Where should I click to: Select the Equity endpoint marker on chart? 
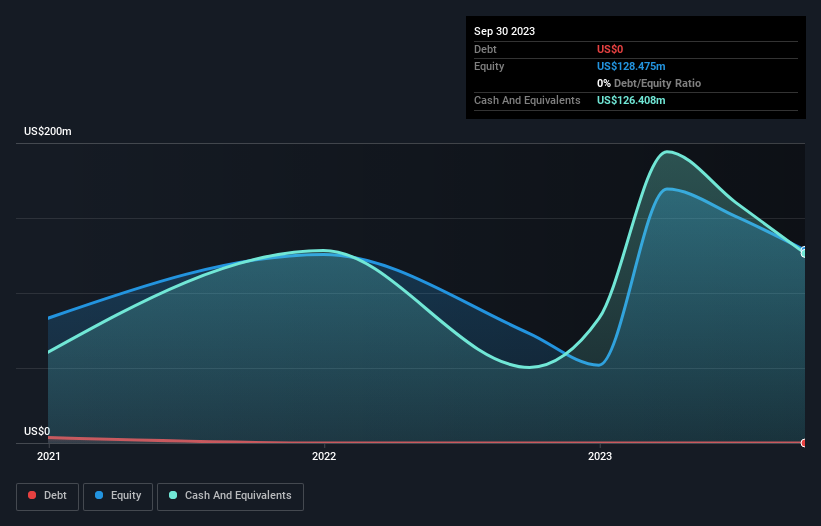(804, 252)
